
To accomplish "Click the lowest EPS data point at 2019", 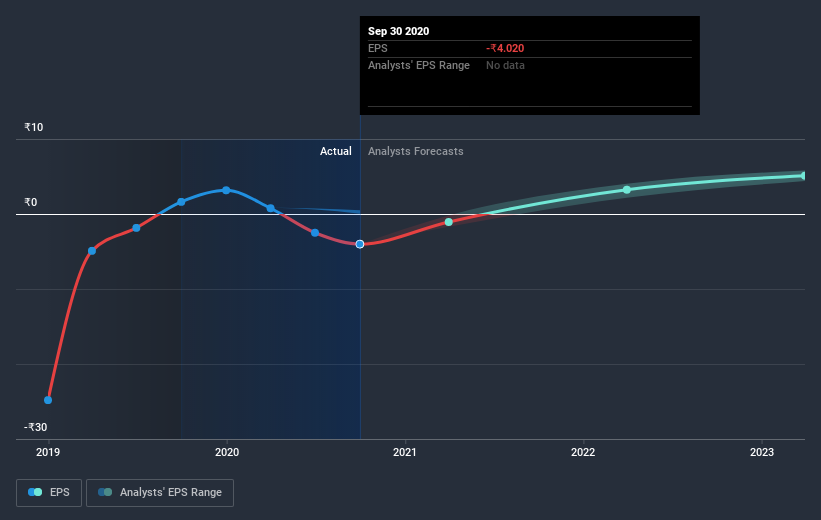I will (48, 400).
